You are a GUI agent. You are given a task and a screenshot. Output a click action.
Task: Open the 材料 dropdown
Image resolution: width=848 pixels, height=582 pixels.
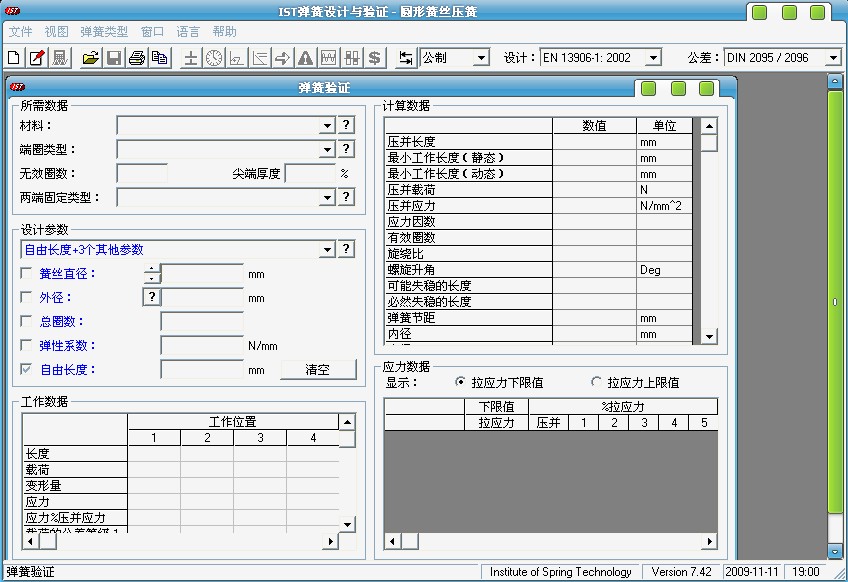(x=327, y=126)
